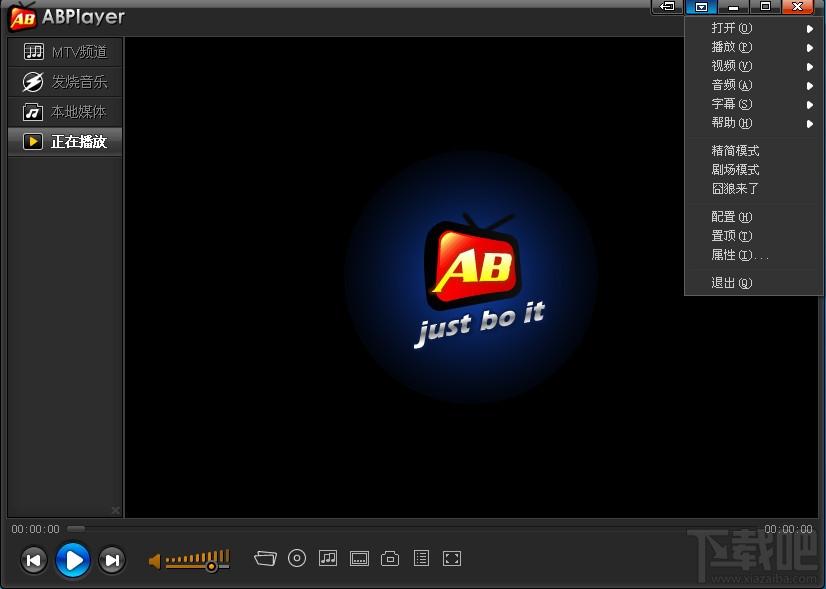Close the sidebar with small x
Viewport: 826px width, 589px height.
pos(115,510)
